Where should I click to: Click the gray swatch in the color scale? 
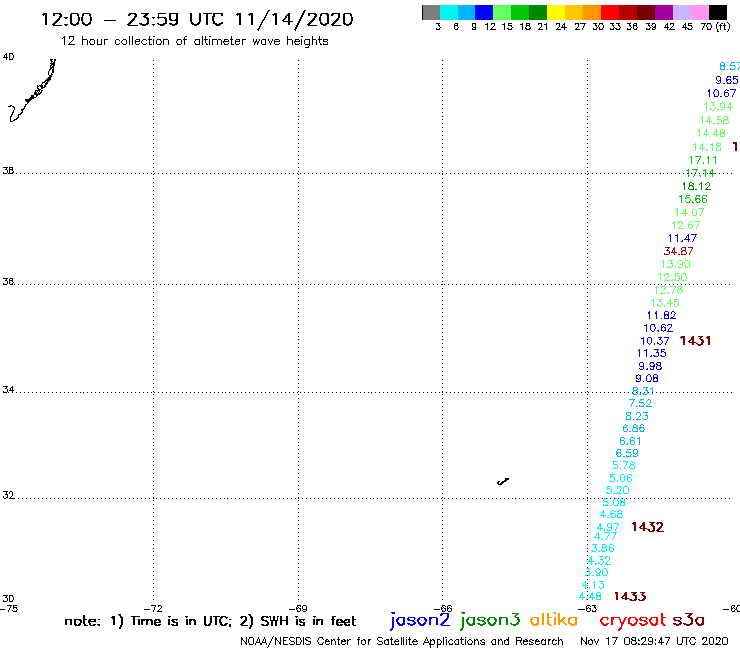(x=431, y=12)
